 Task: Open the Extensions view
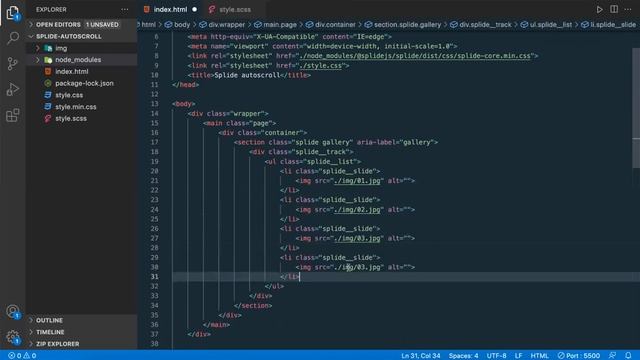point(13,115)
